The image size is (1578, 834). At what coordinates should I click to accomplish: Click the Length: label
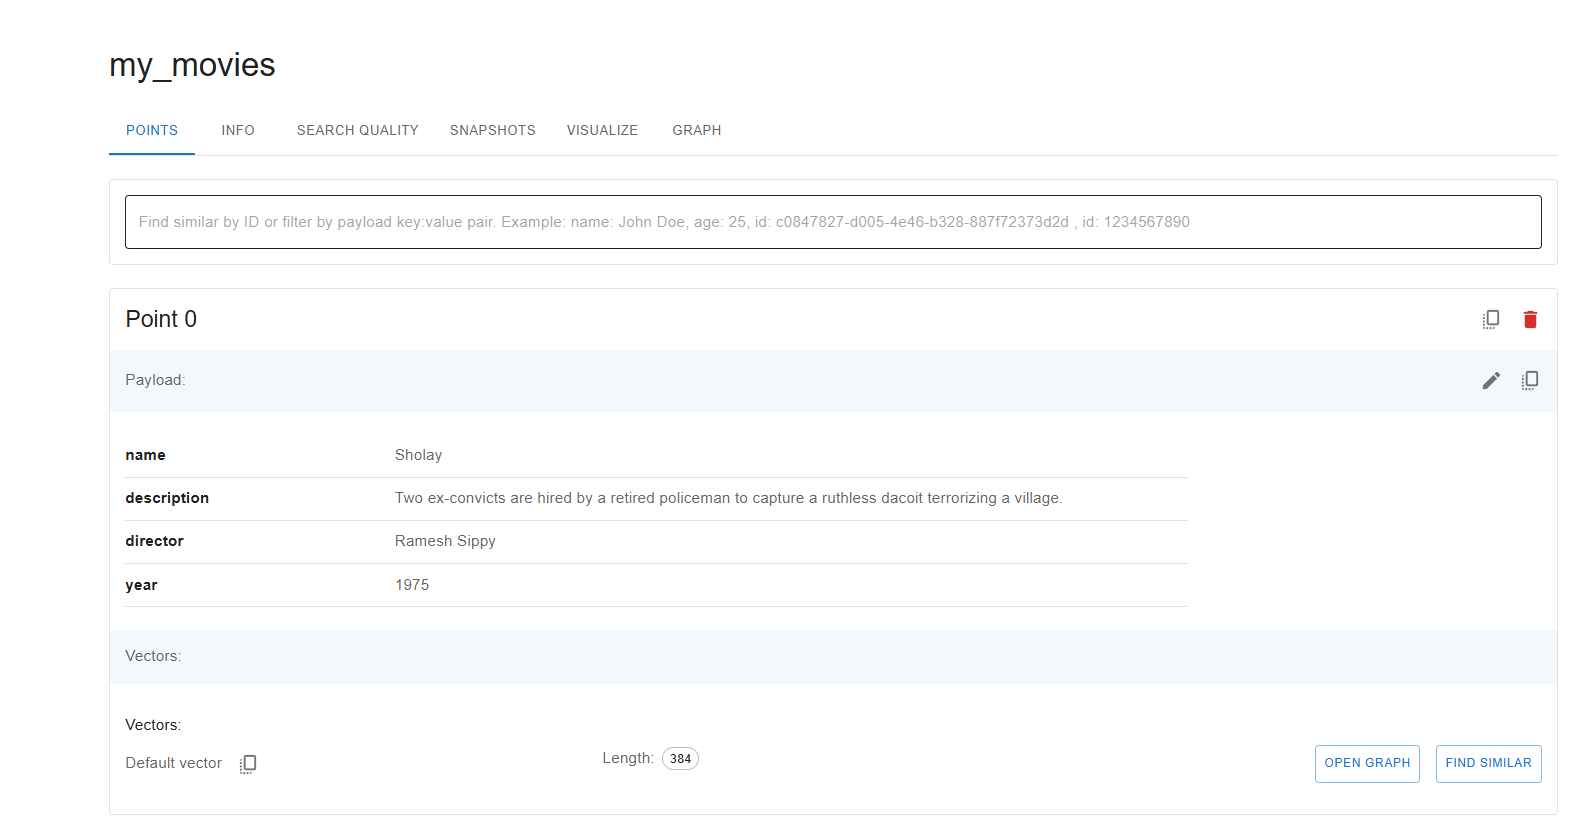(x=628, y=758)
